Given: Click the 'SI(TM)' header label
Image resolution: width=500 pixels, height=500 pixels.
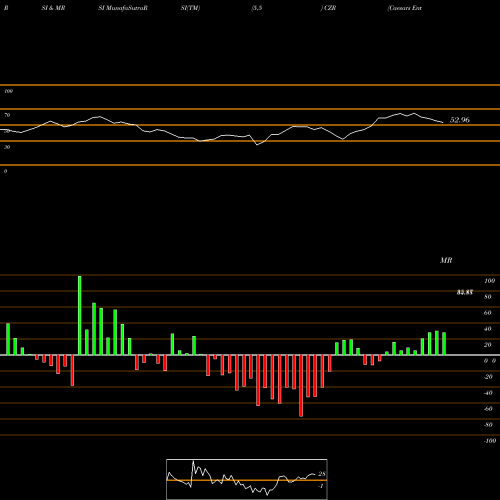Looking at the screenshot, I should [190, 8].
